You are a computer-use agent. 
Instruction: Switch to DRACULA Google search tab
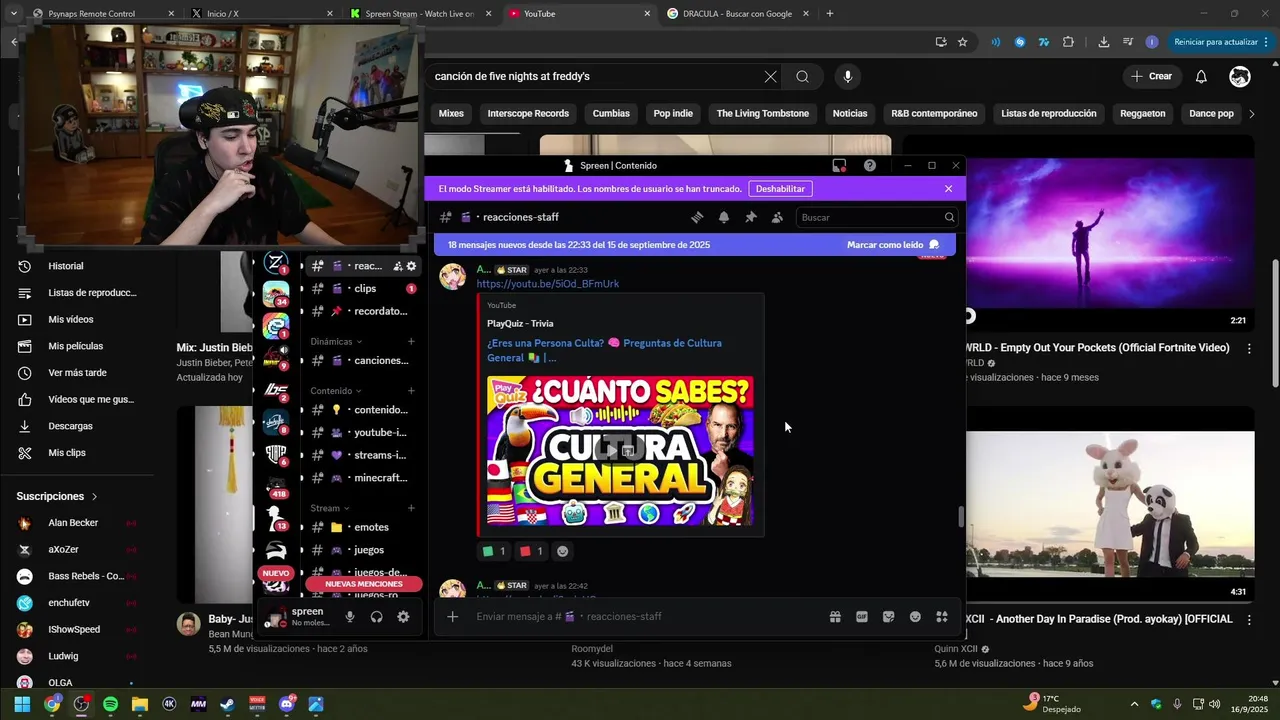(738, 14)
